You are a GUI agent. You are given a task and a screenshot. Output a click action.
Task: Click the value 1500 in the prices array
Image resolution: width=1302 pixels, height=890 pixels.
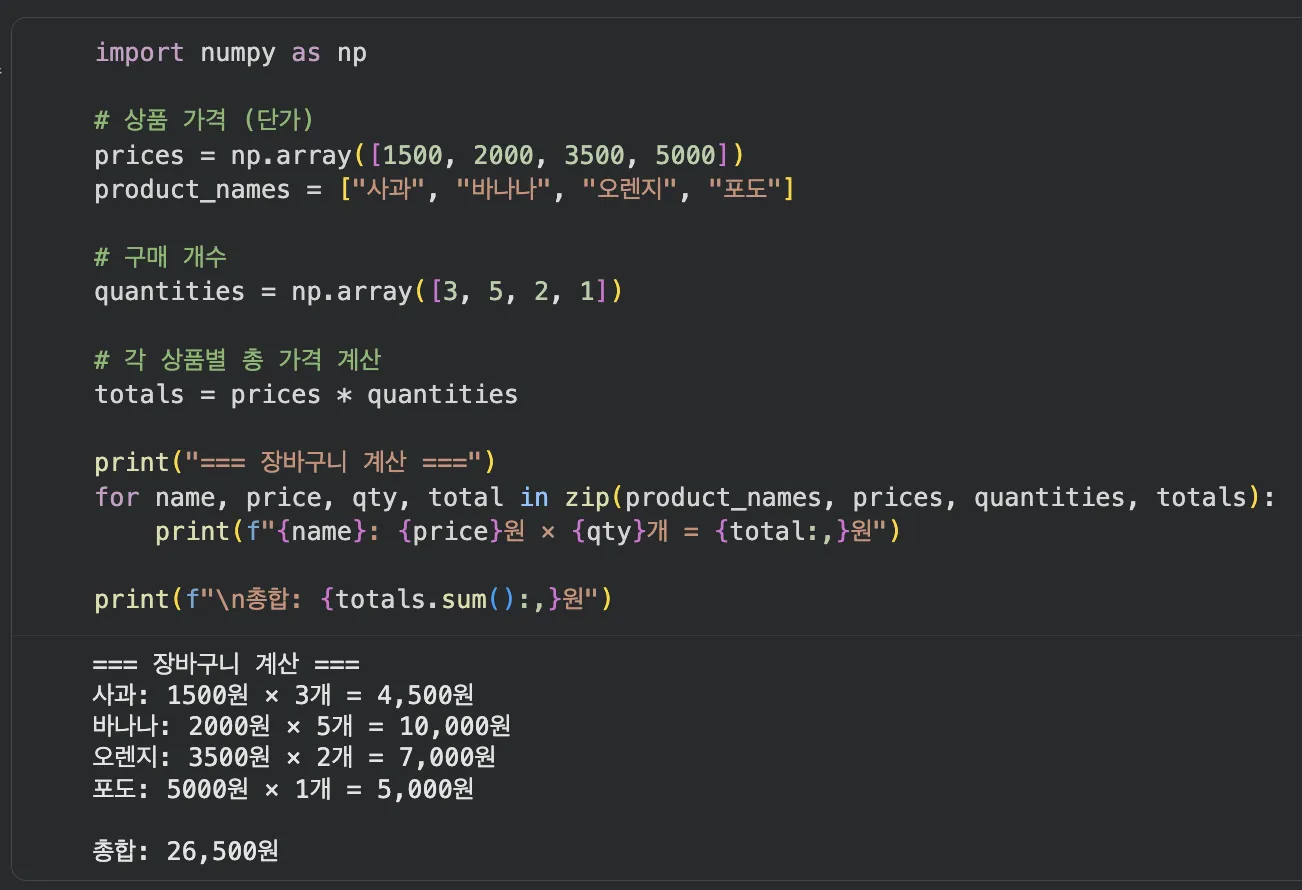[x=412, y=155]
